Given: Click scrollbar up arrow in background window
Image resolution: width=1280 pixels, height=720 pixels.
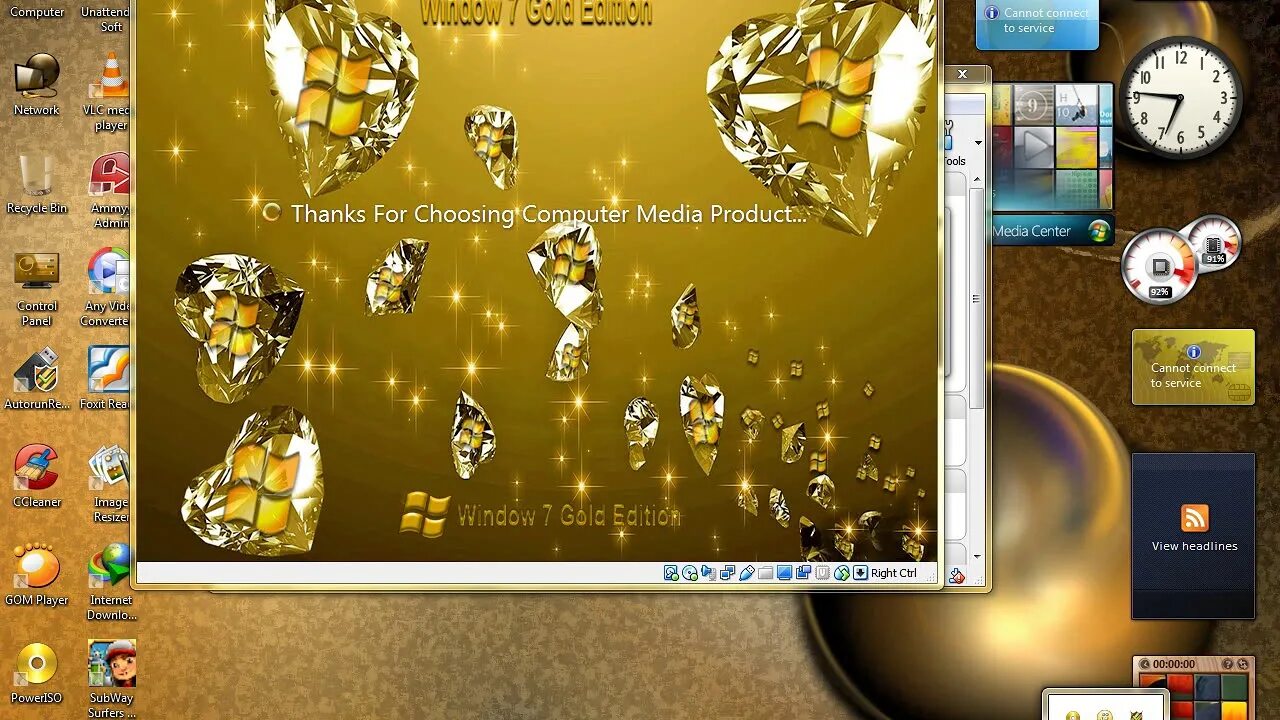Looking at the screenshot, I should [977, 181].
